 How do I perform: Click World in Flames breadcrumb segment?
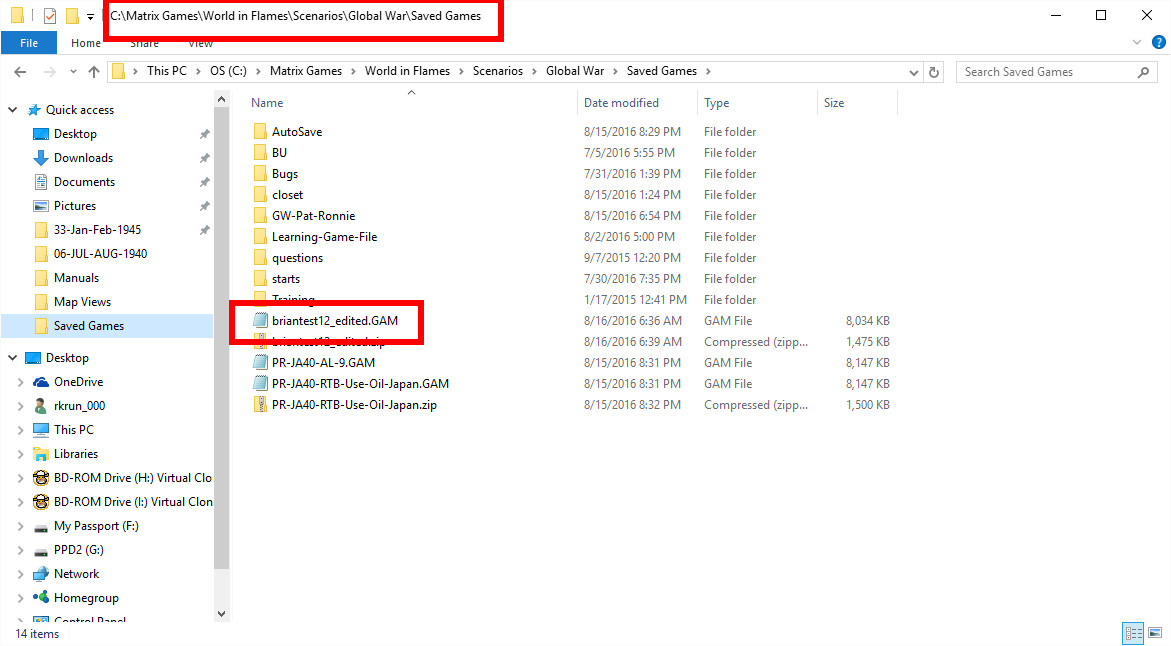pyautogui.click(x=407, y=71)
